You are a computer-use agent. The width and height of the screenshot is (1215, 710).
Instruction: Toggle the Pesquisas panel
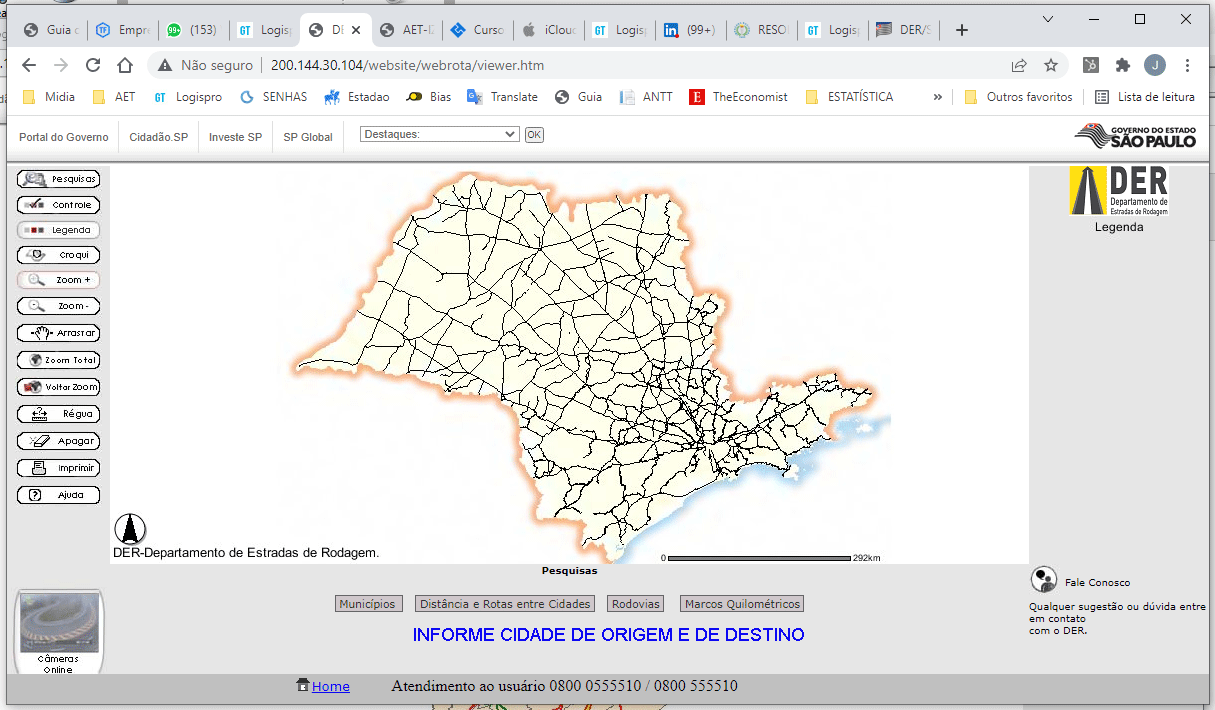(58, 178)
